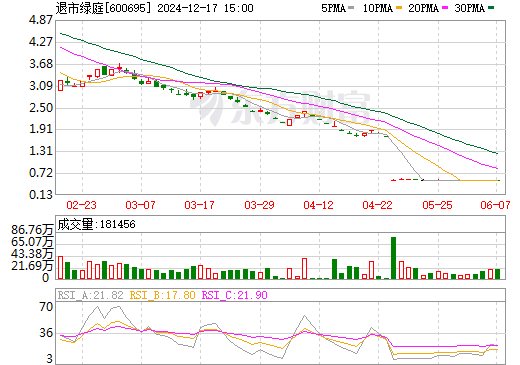The height and width of the screenshot is (365, 520).
Task: Click the RSI_A:21.82 indicator label
Action: (x=90, y=295)
